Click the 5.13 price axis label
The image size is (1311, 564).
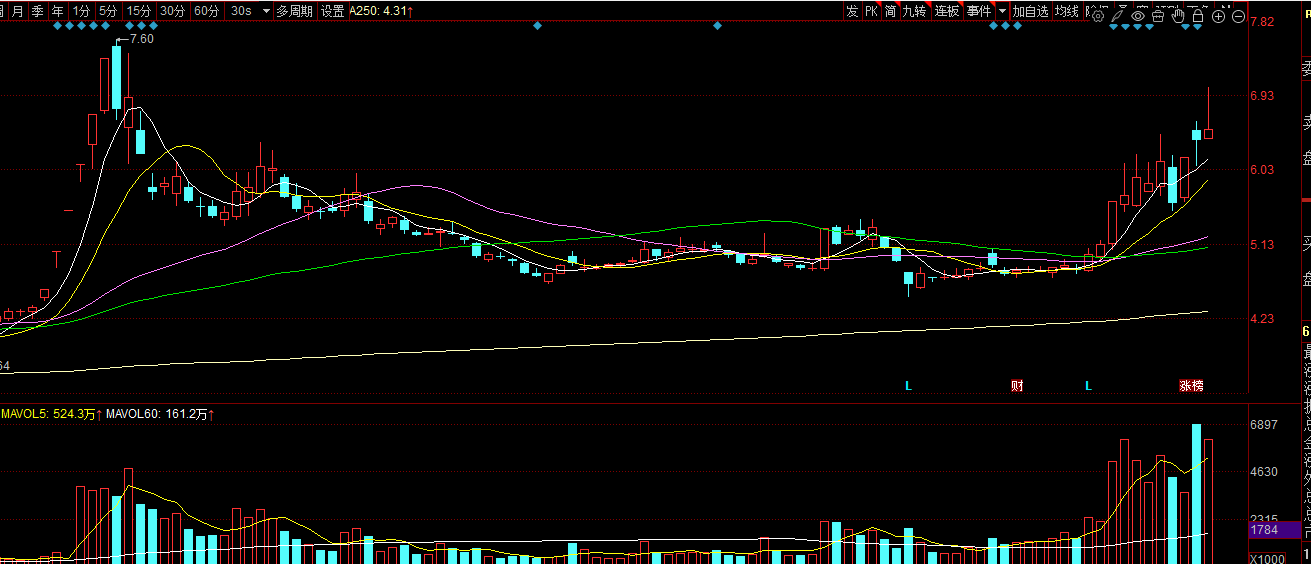pos(1263,245)
